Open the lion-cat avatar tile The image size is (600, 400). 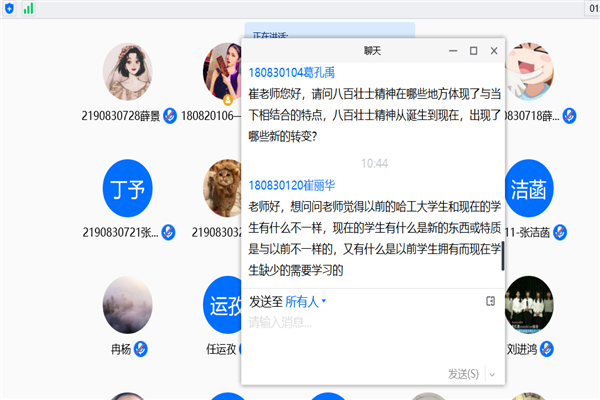click(x=223, y=188)
